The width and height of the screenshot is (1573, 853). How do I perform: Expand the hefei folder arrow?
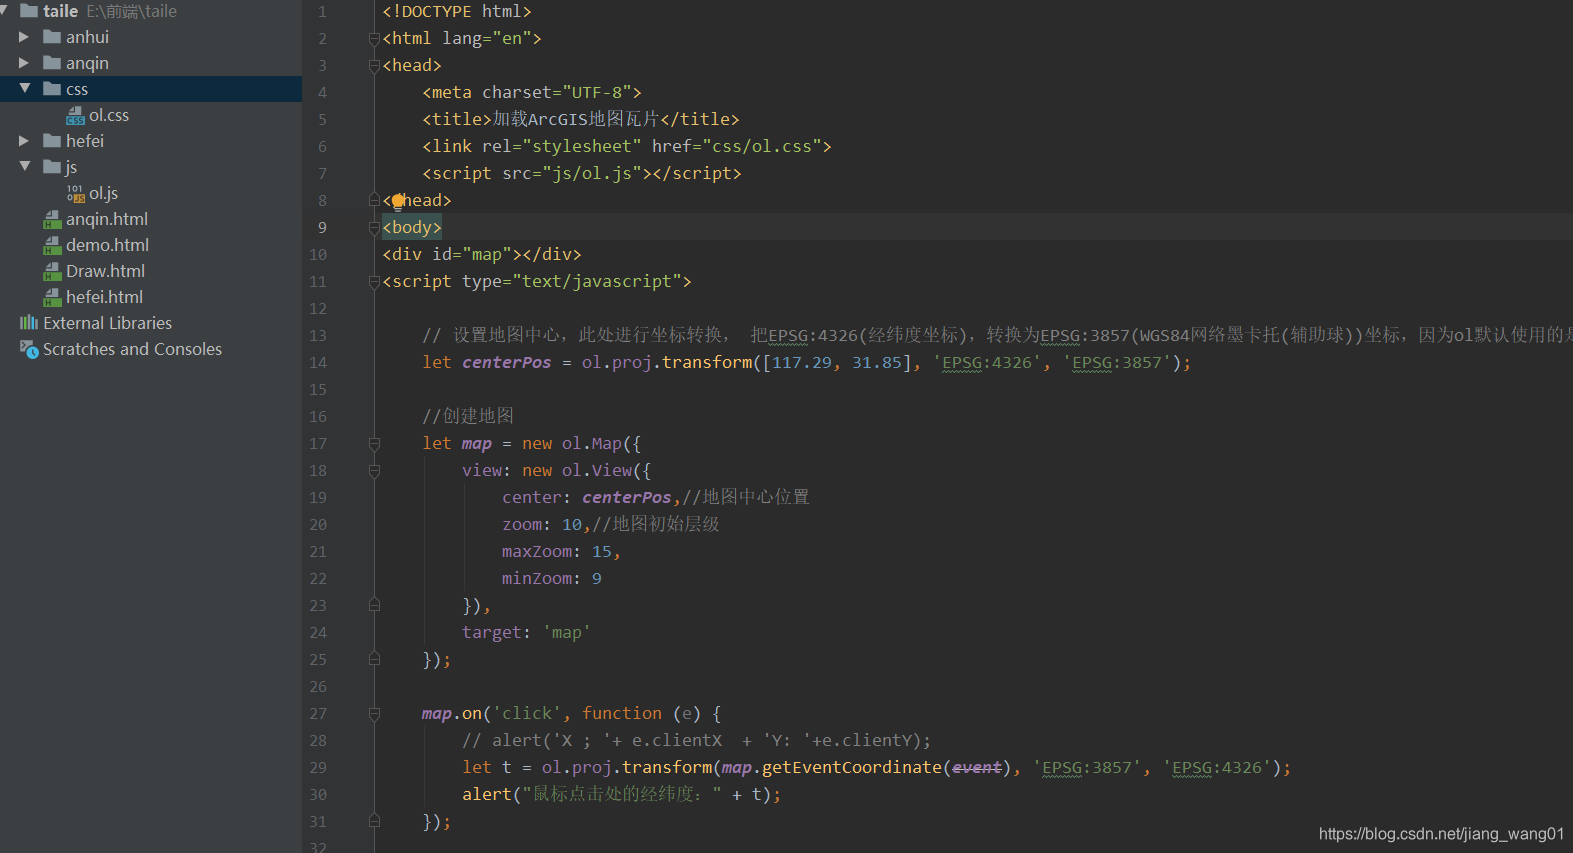24,141
